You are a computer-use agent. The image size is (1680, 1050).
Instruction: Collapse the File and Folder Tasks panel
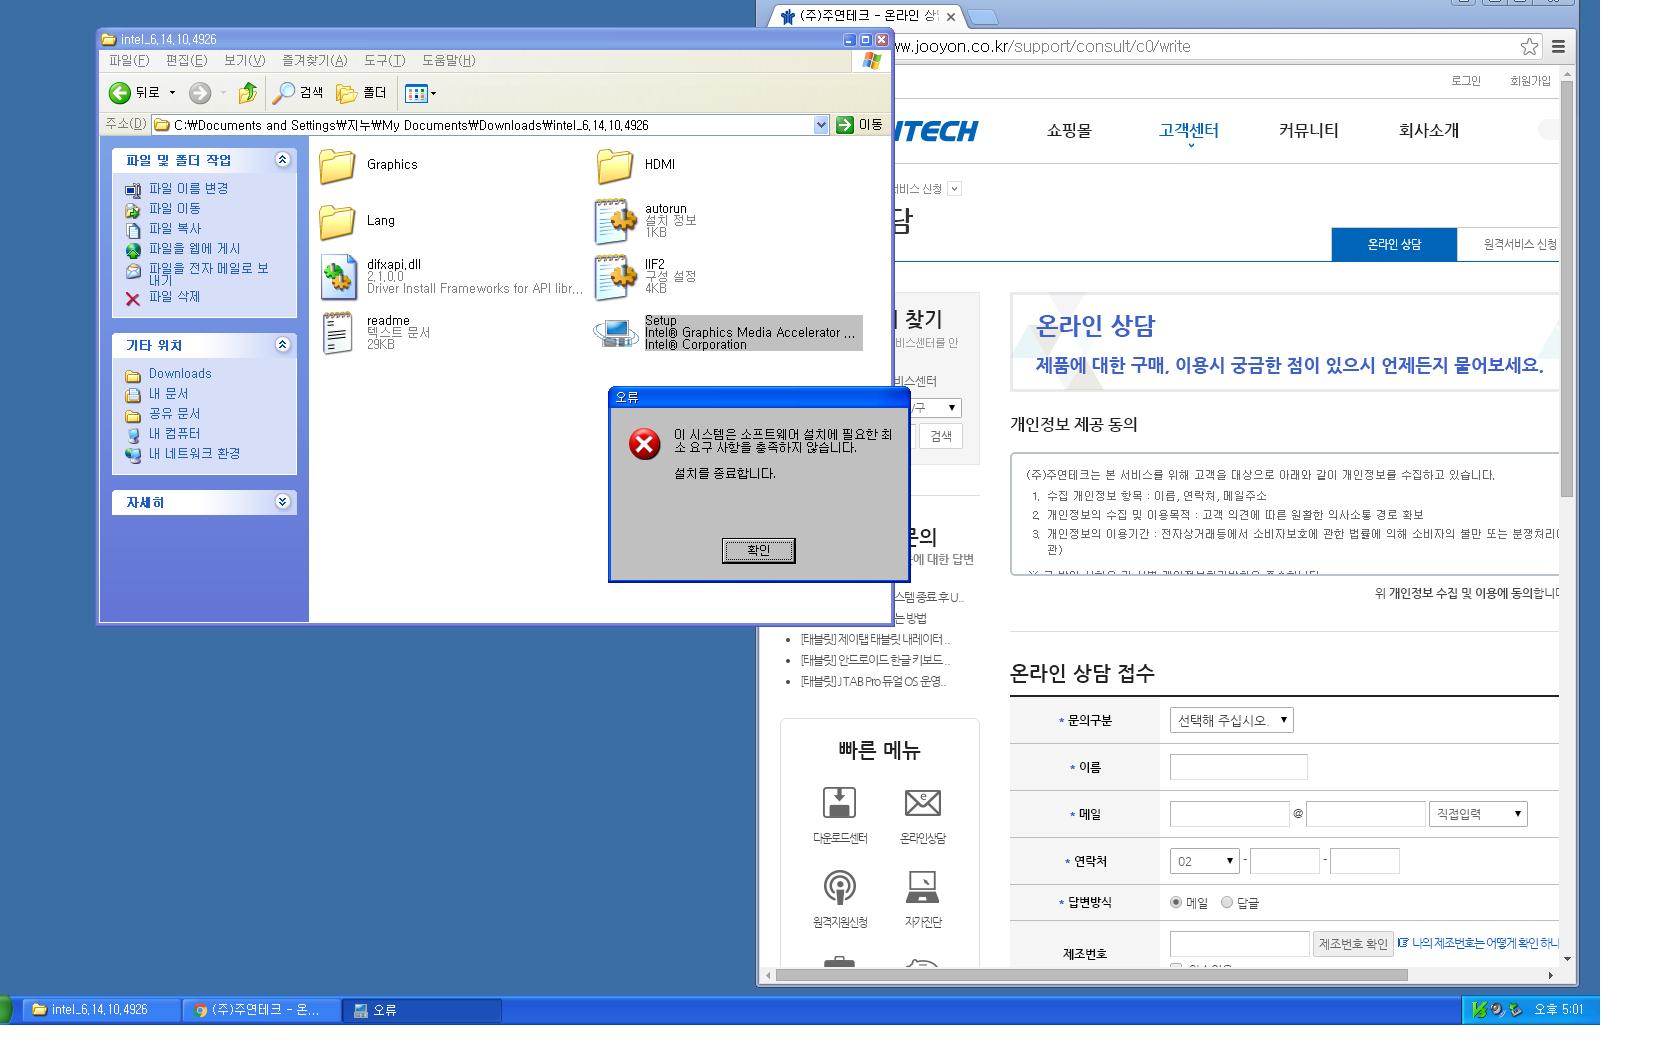(x=283, y=160)
